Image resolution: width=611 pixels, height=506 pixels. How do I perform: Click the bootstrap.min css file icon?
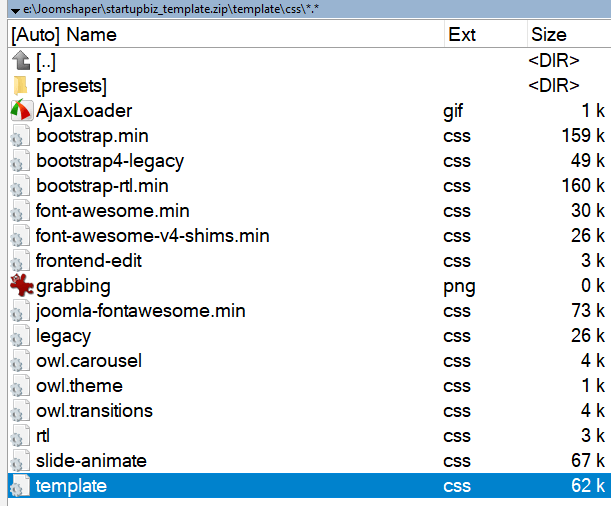[x=20, y=136]
